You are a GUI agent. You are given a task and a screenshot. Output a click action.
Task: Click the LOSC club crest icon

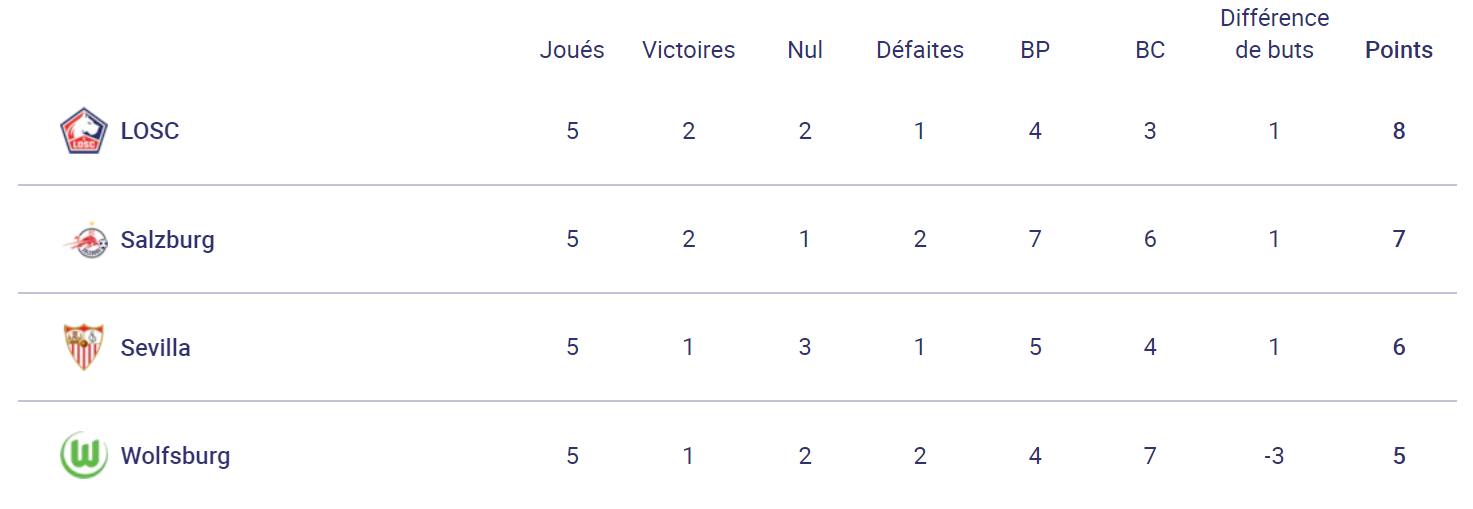(84, 131)
